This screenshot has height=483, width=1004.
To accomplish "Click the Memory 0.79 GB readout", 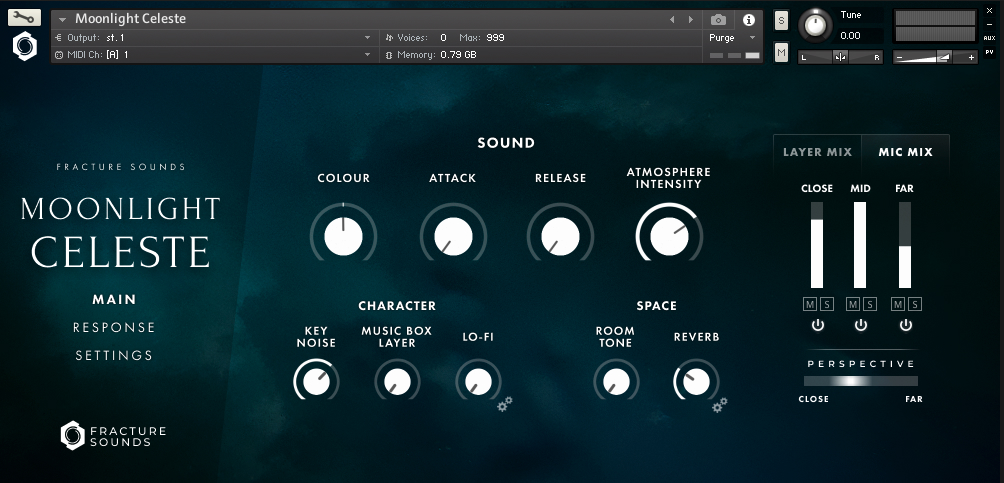I will click(458, 55).
